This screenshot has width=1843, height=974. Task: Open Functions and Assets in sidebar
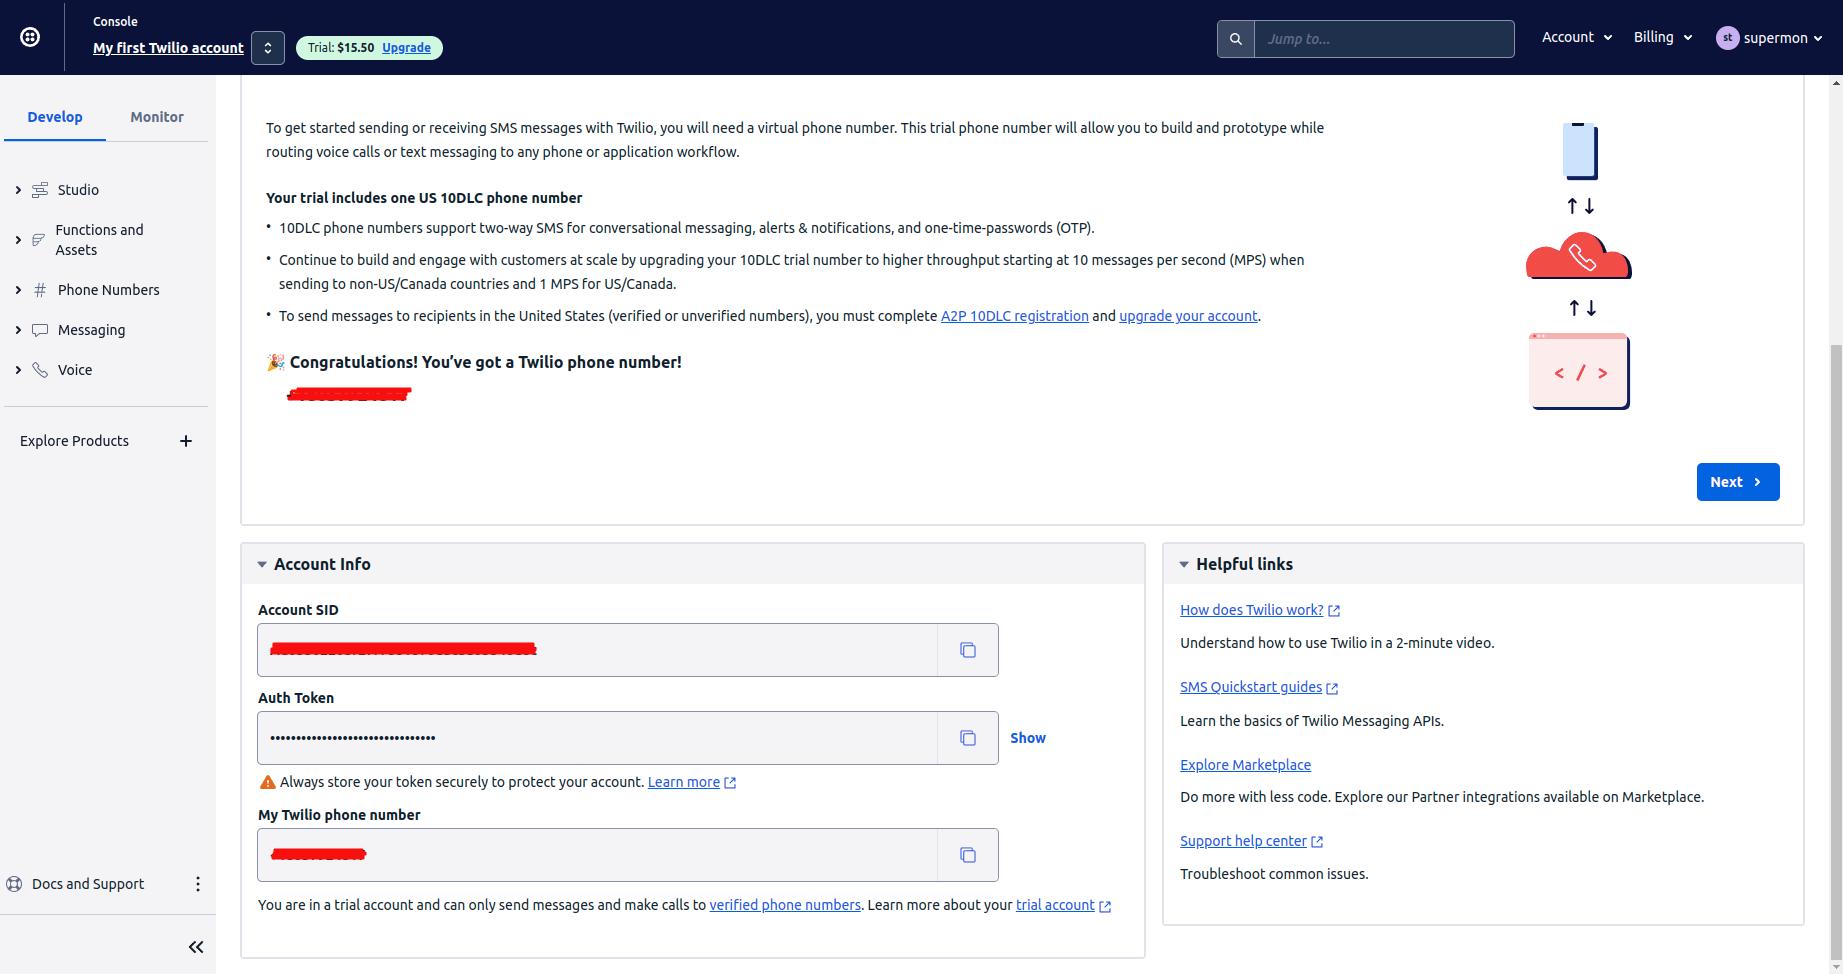point(100,240)
